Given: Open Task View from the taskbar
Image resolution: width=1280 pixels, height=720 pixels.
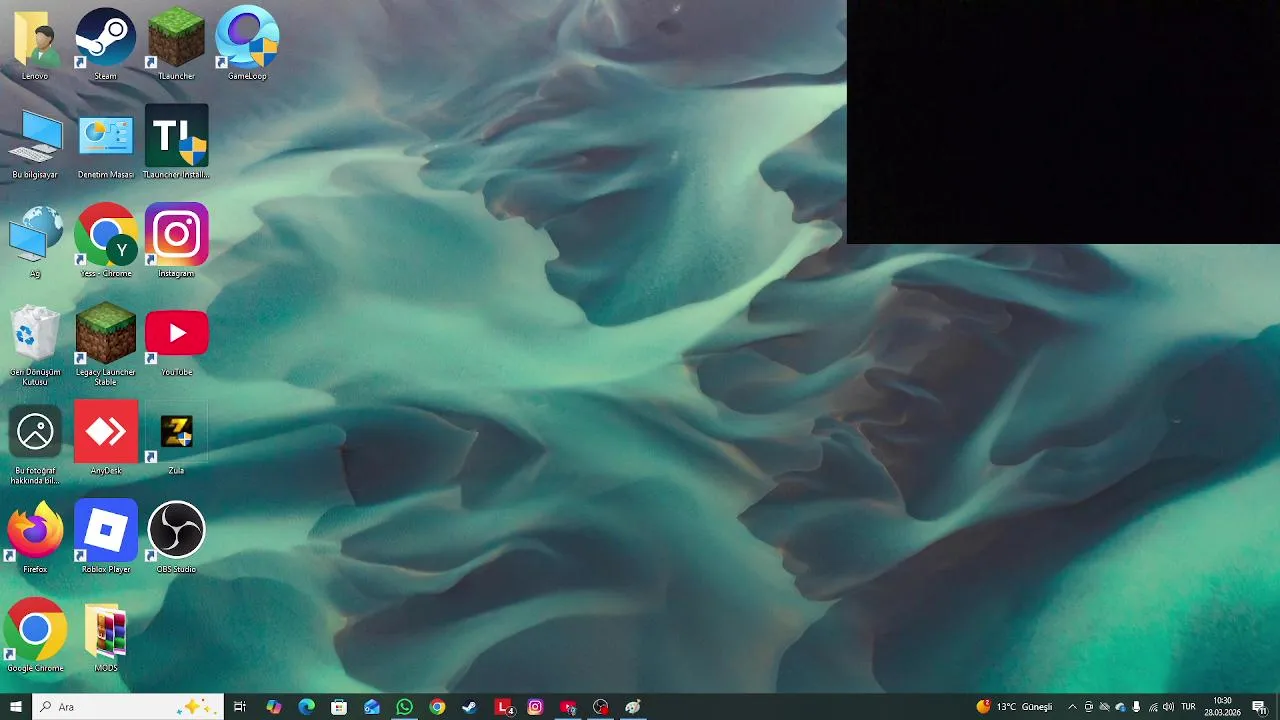Looking at the screenshot, I should pos(240,707).
